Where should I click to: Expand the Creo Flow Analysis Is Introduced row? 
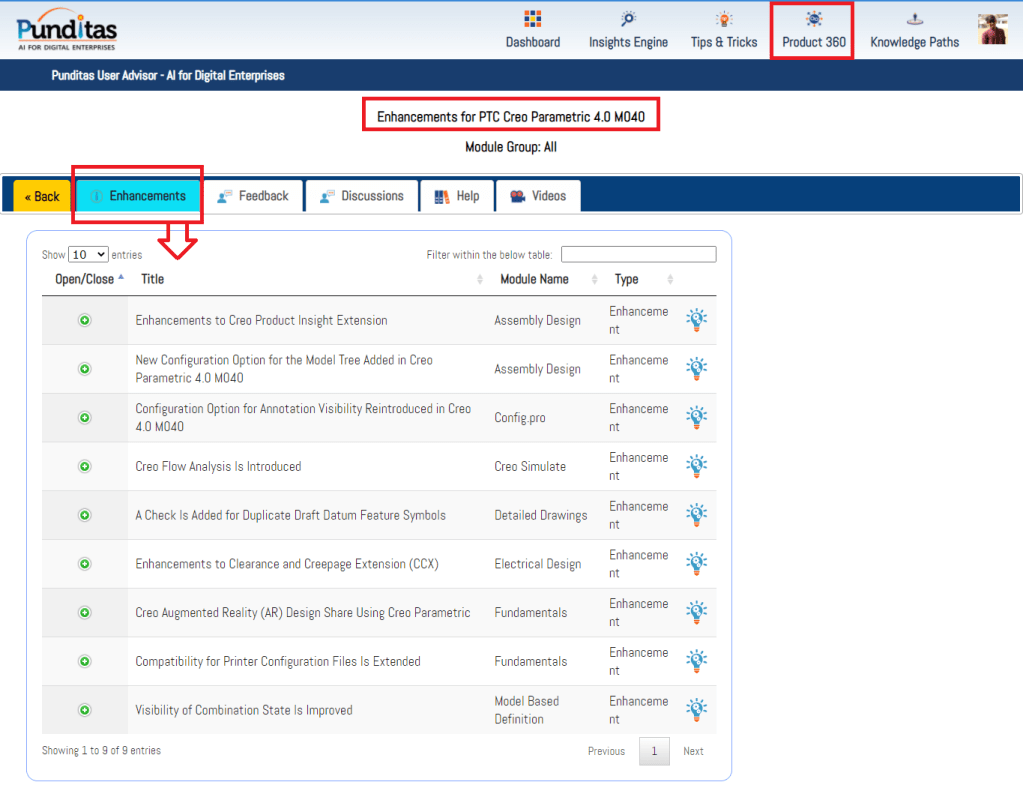(85, 466)
